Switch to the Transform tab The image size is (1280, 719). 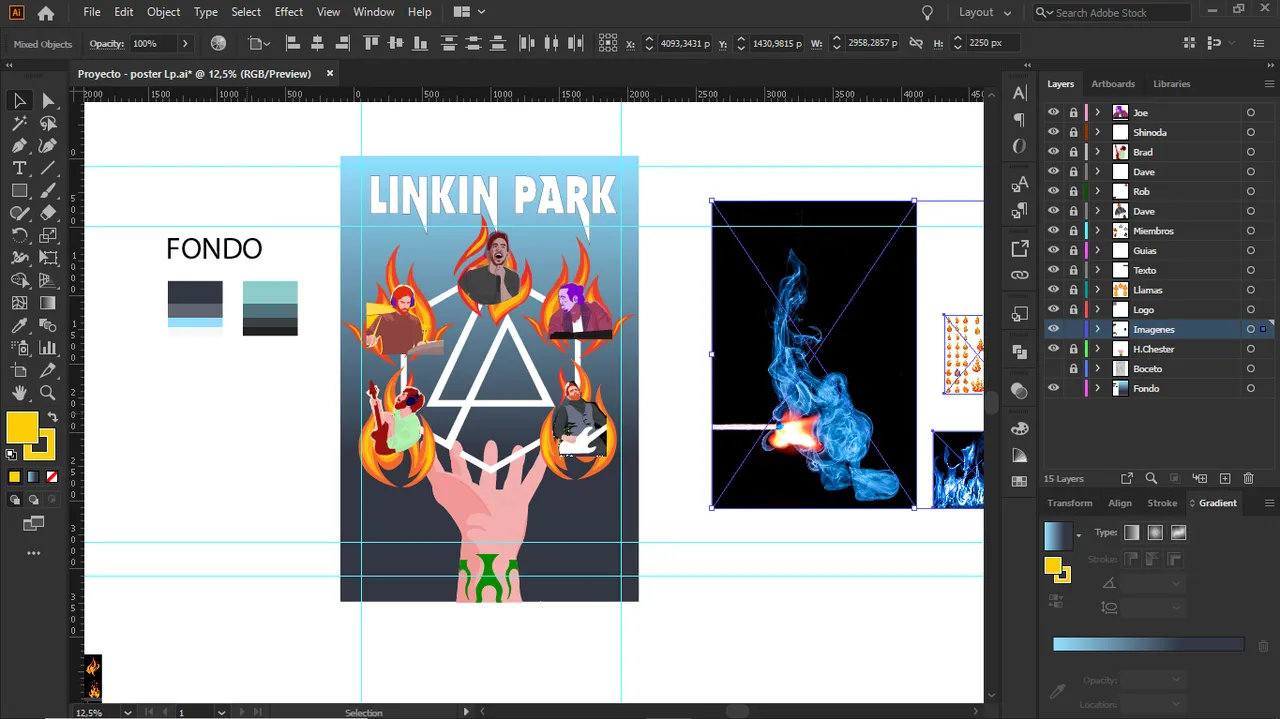pos(1070,503)
